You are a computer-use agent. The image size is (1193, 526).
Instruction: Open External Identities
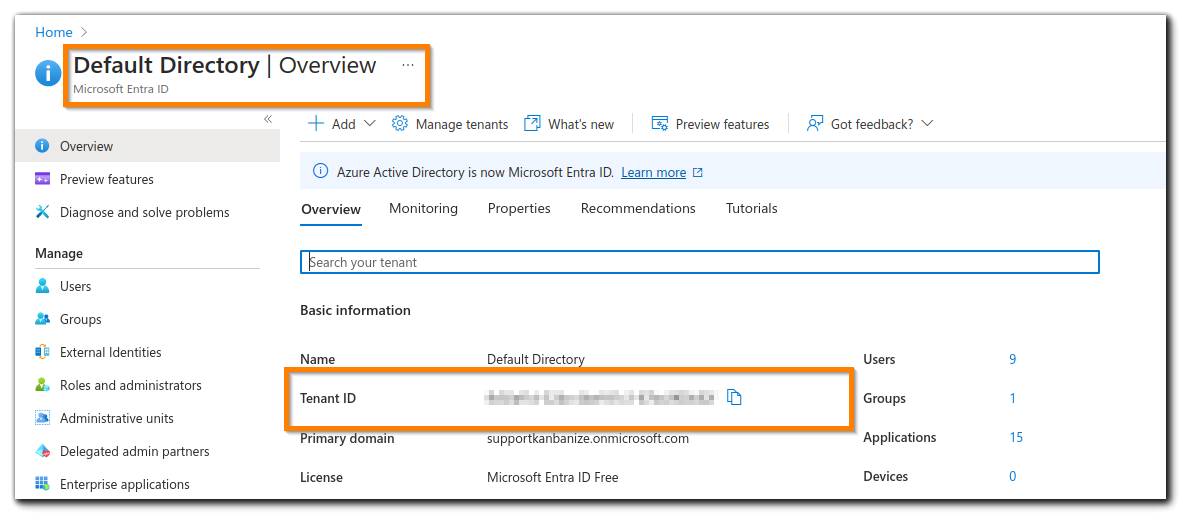(x=111, y=352)
